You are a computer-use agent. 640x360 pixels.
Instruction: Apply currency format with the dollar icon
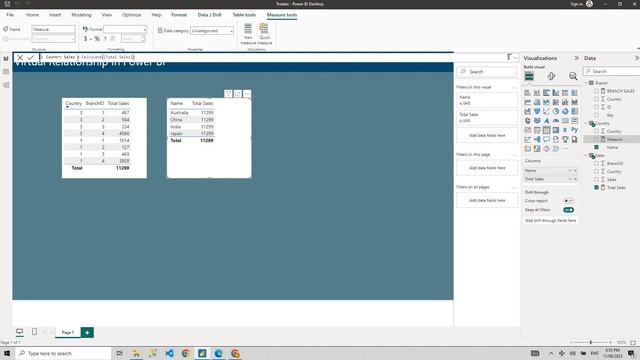[x=85, y=39]
